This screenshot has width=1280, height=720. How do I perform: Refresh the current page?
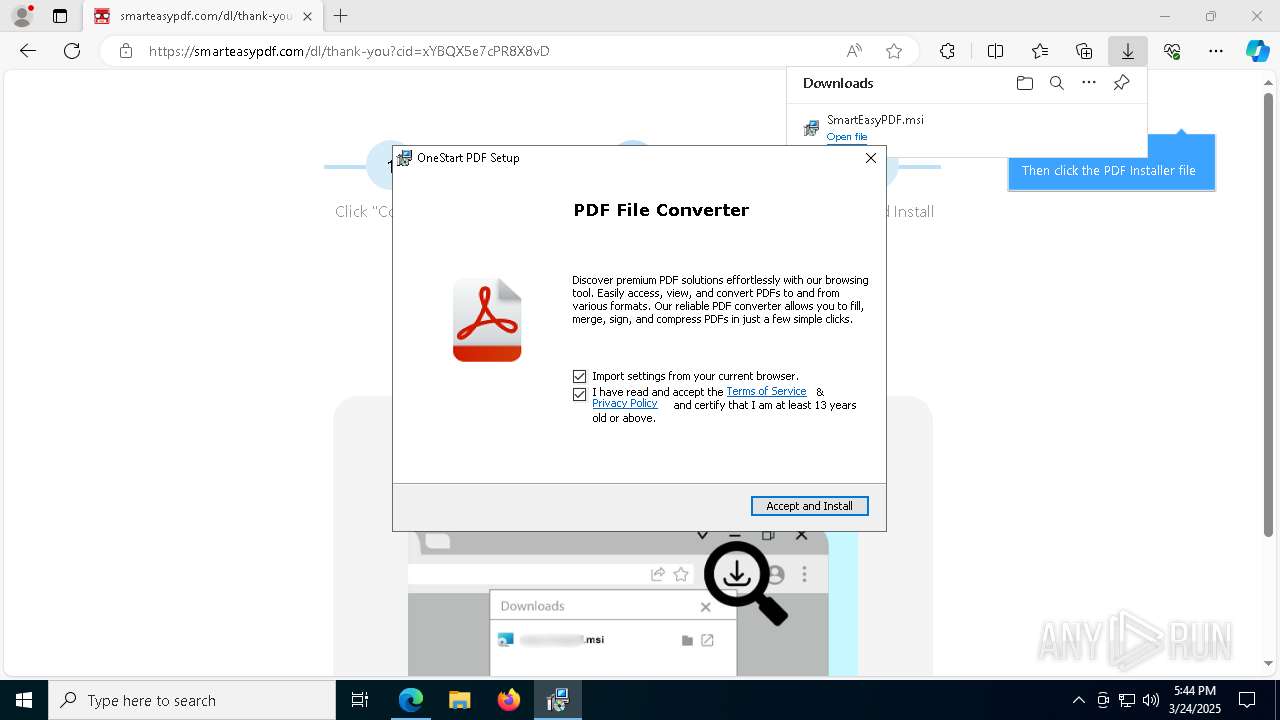click(72, 51)
